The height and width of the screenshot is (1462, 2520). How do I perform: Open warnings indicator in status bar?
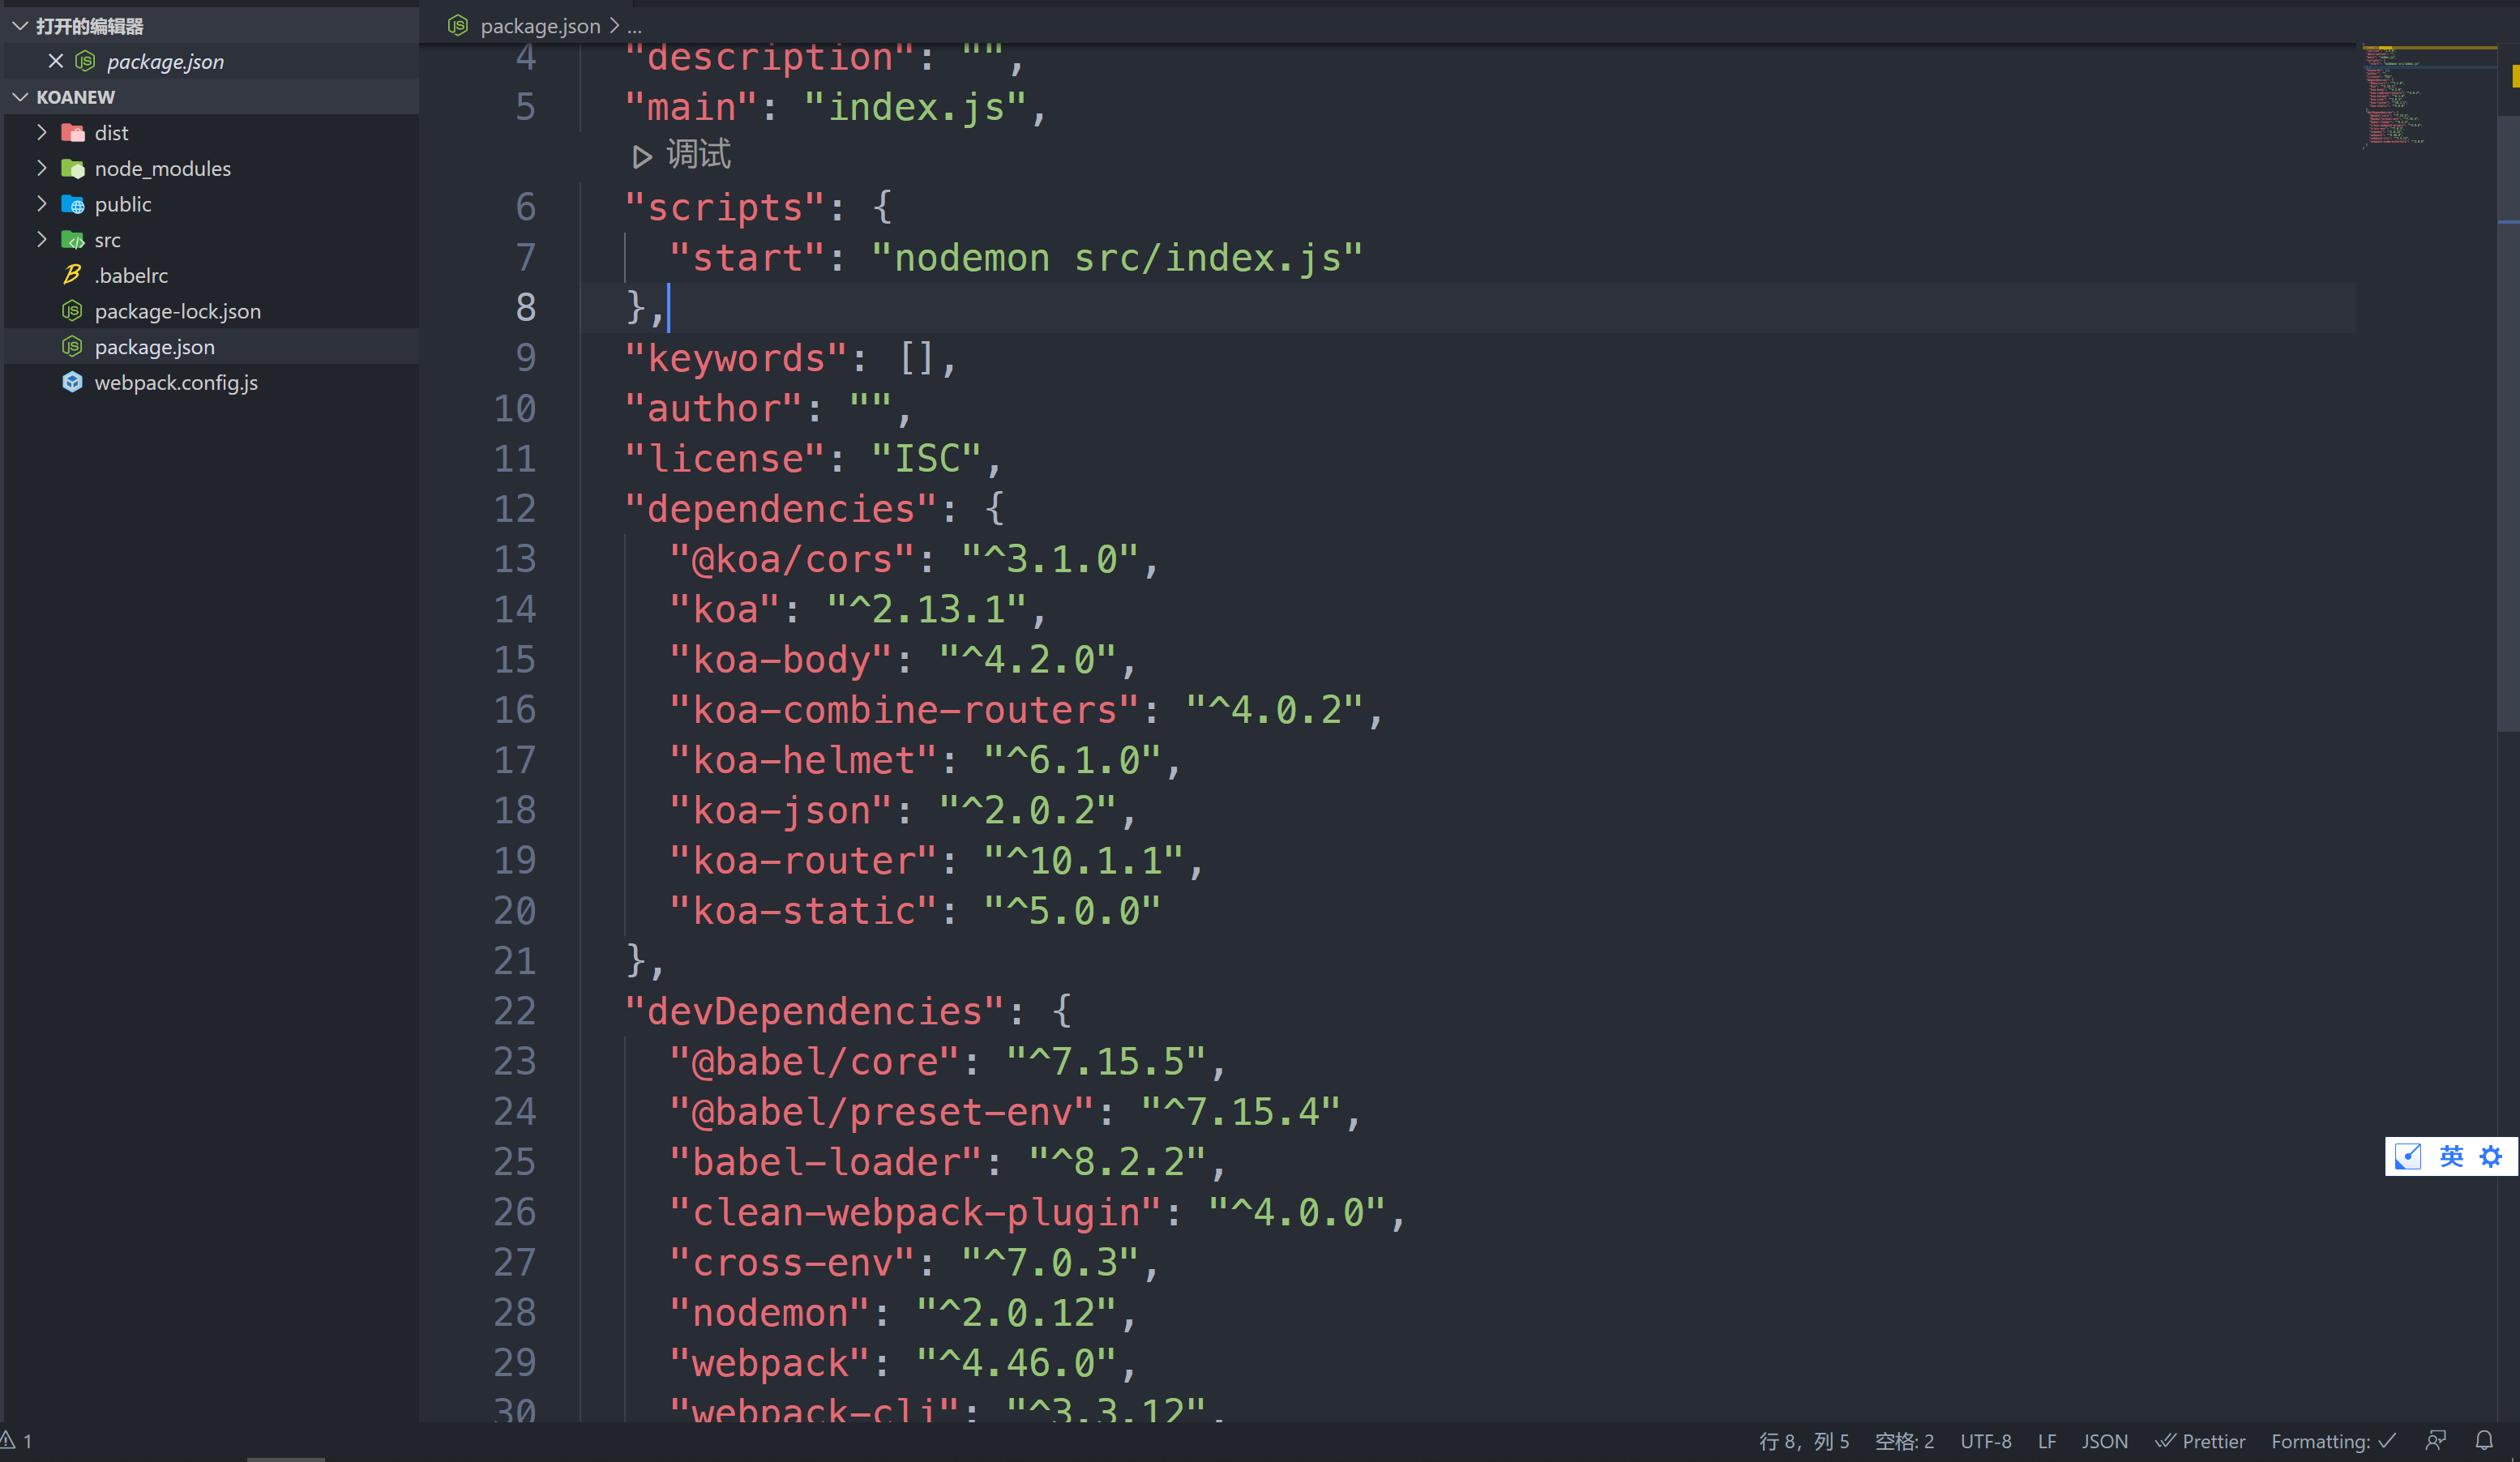tap(16, 1440)
